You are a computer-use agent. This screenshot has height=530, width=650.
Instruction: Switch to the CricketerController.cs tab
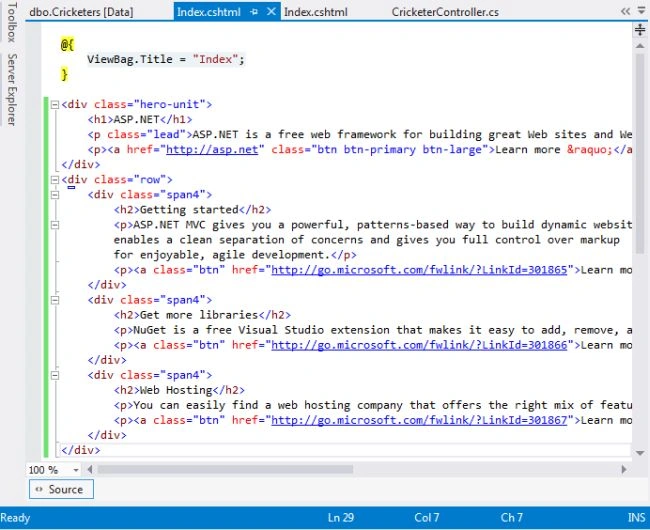(x=445, y=12)
